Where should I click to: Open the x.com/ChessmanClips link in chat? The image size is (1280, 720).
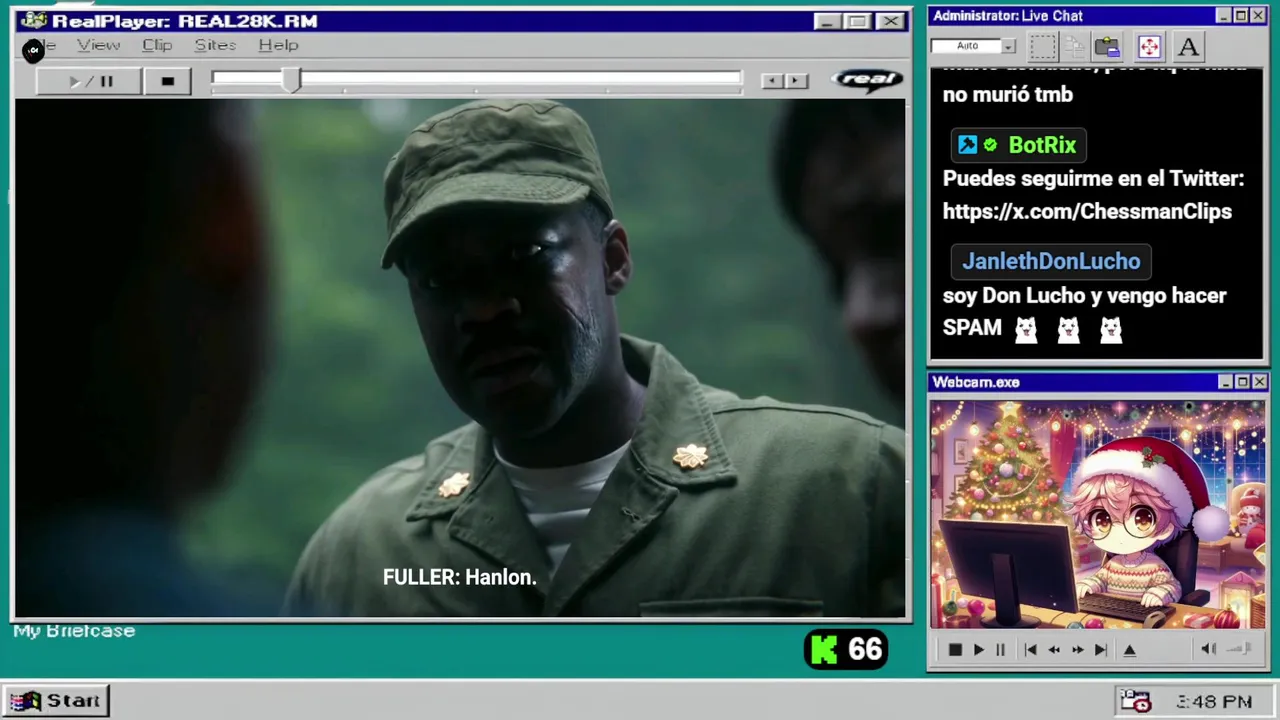click(1087, 212)
